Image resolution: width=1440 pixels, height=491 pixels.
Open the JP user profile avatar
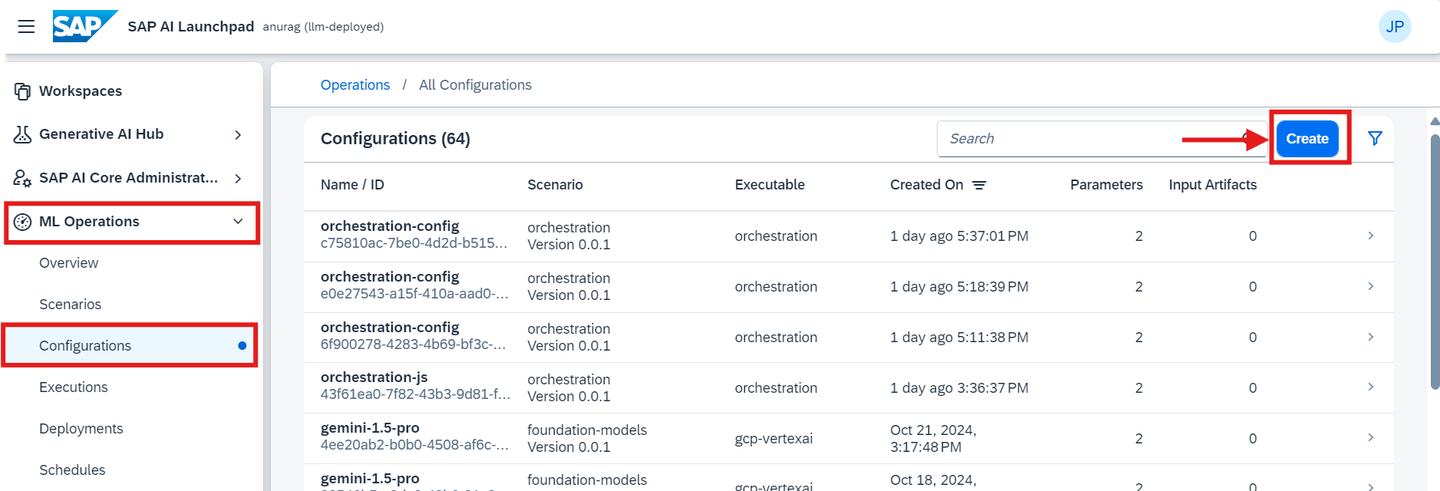point(1394,26)
